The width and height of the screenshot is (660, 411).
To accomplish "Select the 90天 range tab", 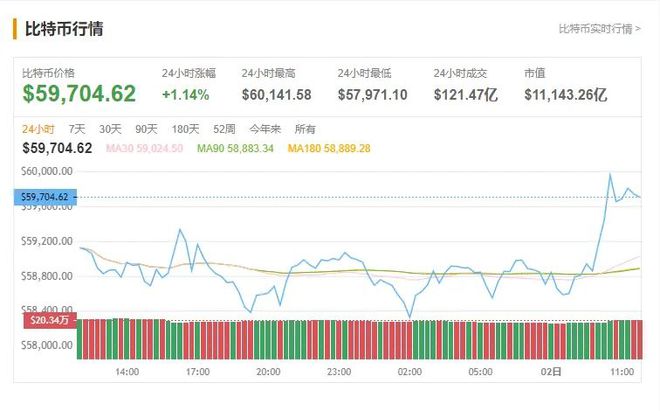I will click(146, 129).
